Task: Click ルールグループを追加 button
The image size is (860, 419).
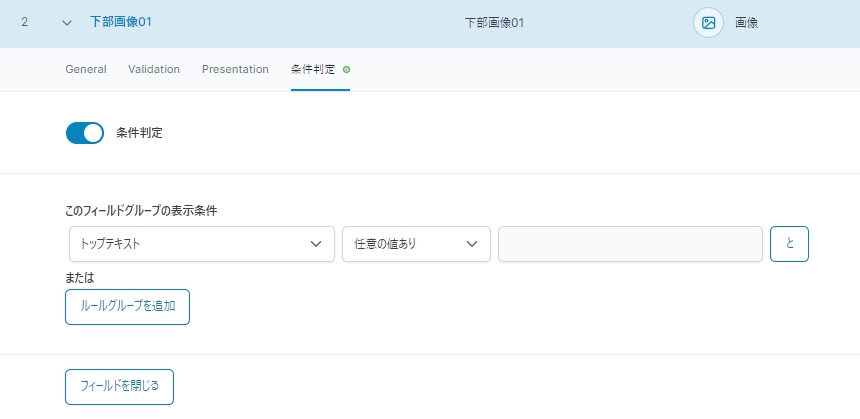Action: click(127, 307)
